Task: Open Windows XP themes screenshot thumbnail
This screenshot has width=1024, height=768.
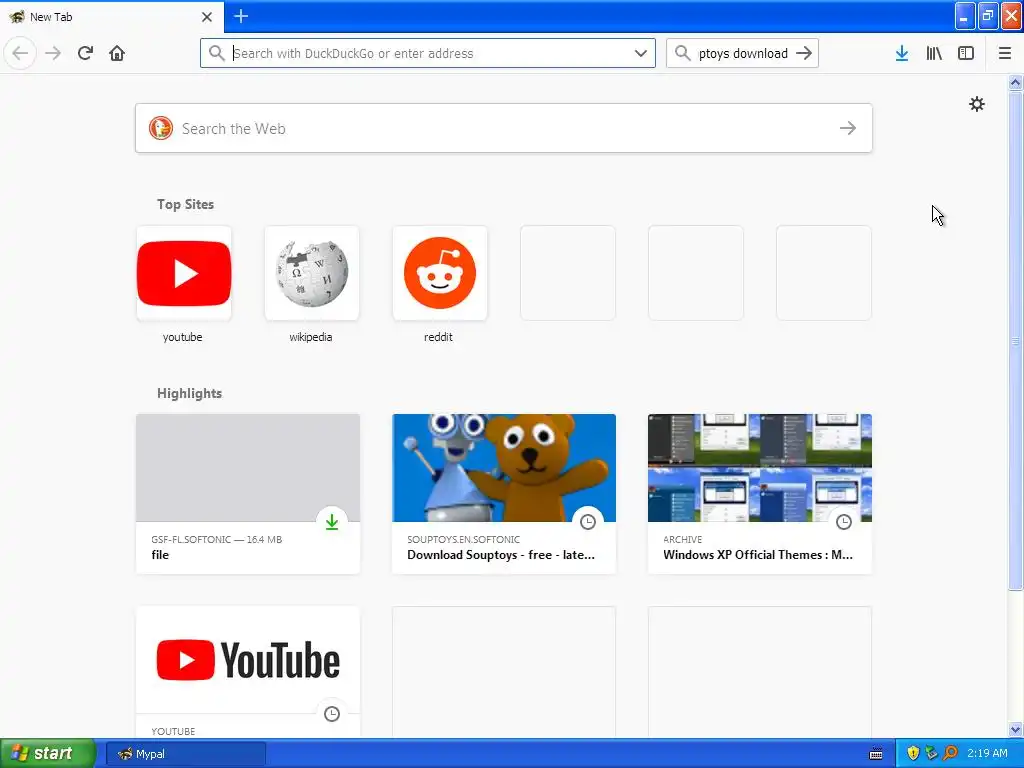Action: [x=760, y=468]
